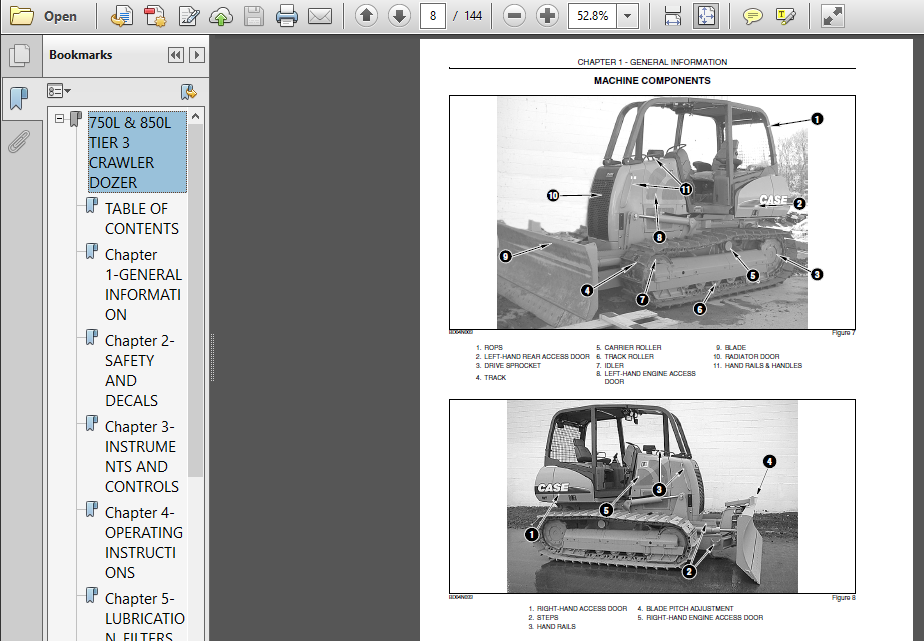Image resolution: width=924 pixels, height=641 pixels.
Task: Click the bookmark icon beside TABLE OF CONTENTS
Action: [91, 206]
